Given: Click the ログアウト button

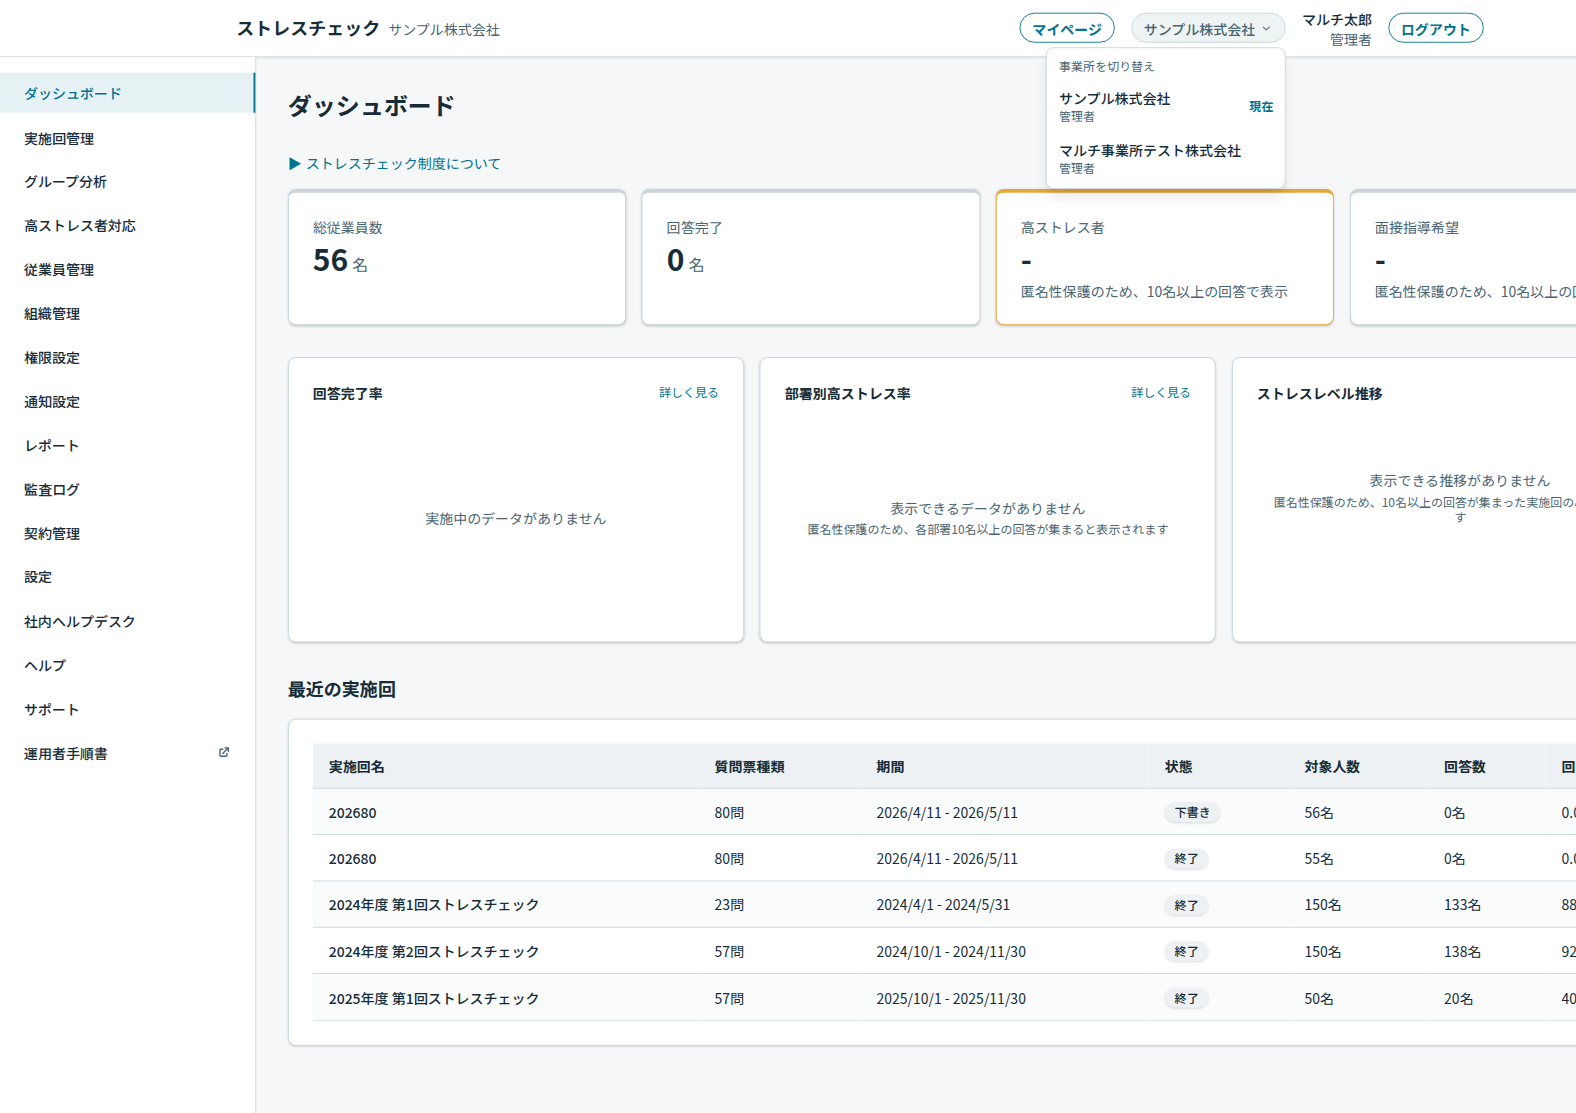Looking at the screenshot, I should point(1435,29).
